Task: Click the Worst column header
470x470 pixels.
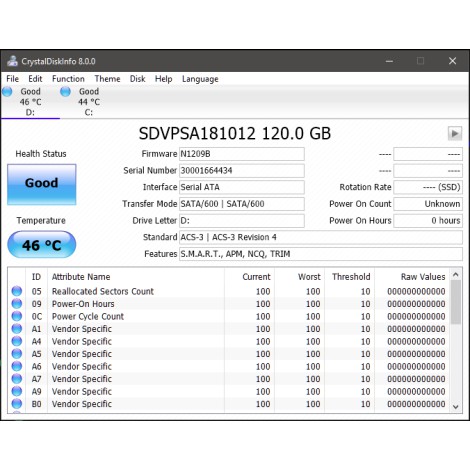Action: pos(300,277)
